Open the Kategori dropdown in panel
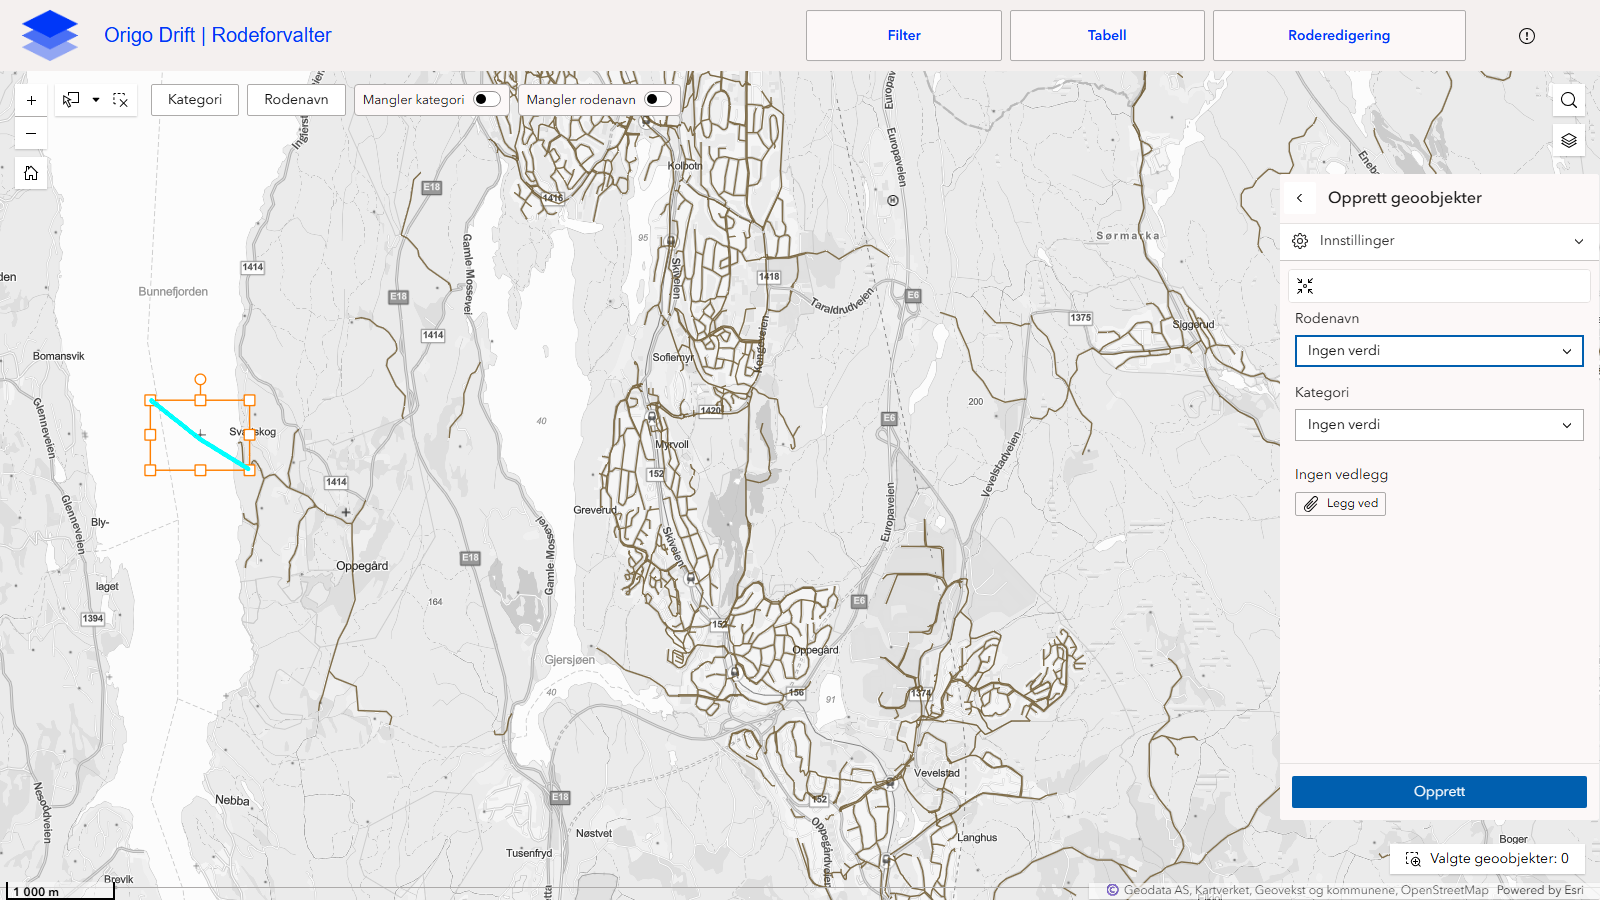The image size is (1600, 900). (1439, 425)
